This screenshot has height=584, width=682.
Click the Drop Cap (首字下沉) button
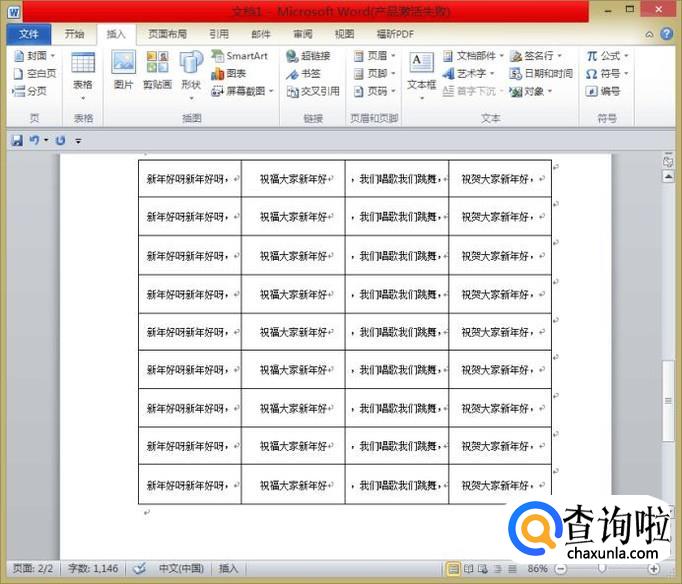click(472, 91)
